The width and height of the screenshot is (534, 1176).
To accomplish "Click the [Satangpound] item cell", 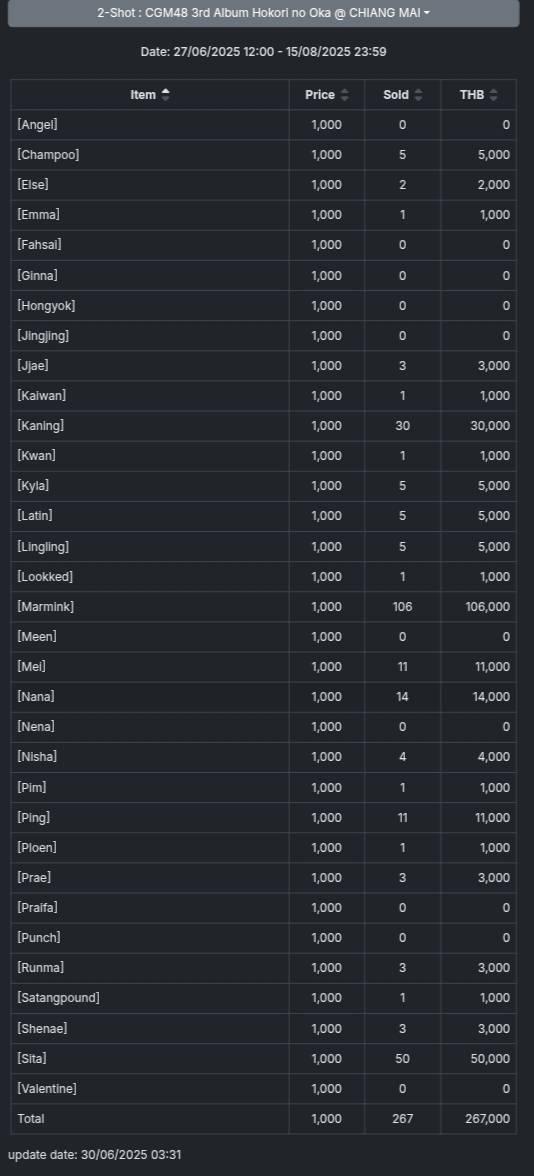I will pyautogui.click(x=150, y=998).
